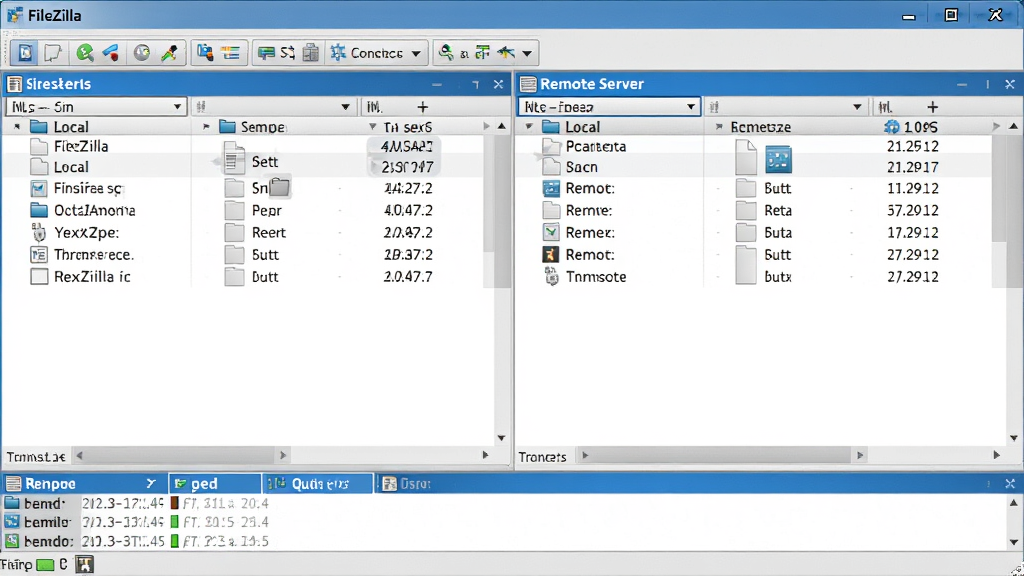Screen dimensions: 1024x576
Task: Click the green pen toolbar icon
Action: [x=169, y=53]
